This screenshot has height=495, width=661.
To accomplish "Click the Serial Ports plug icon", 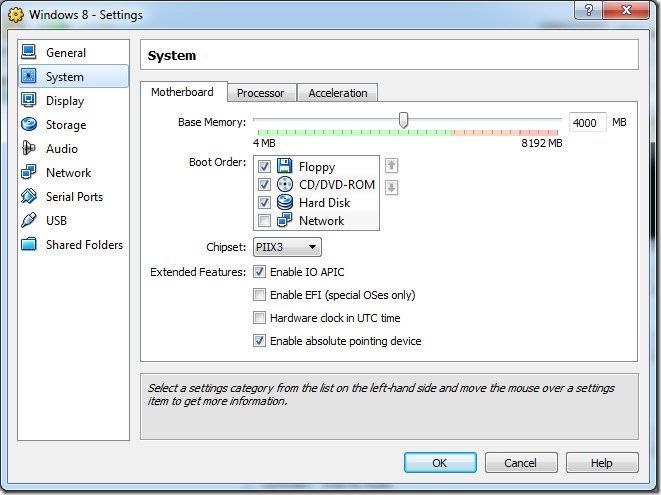I will click(29, 196).
